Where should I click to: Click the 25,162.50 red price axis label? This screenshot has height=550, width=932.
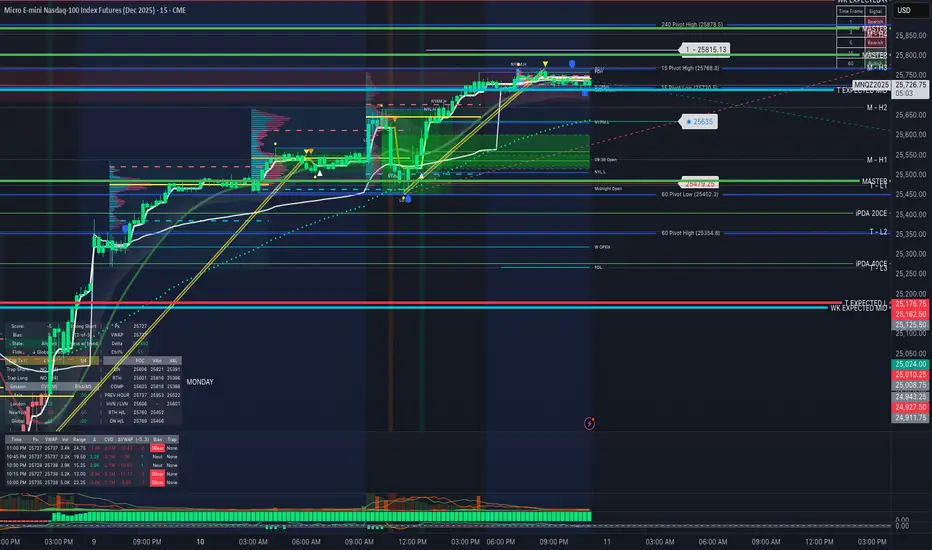pos(911,314)
